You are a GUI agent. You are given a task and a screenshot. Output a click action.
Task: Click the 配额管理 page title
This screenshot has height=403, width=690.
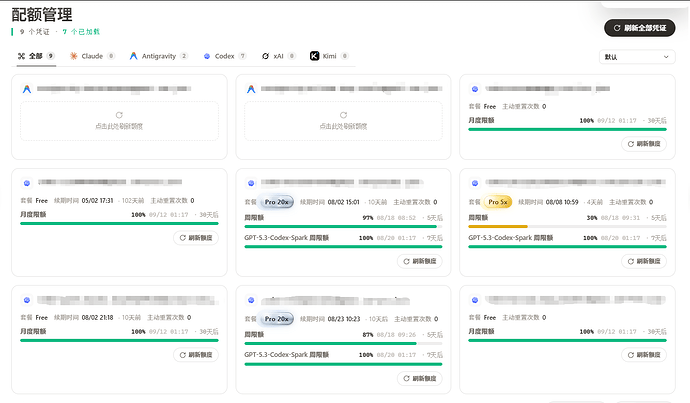pos(42,15)
